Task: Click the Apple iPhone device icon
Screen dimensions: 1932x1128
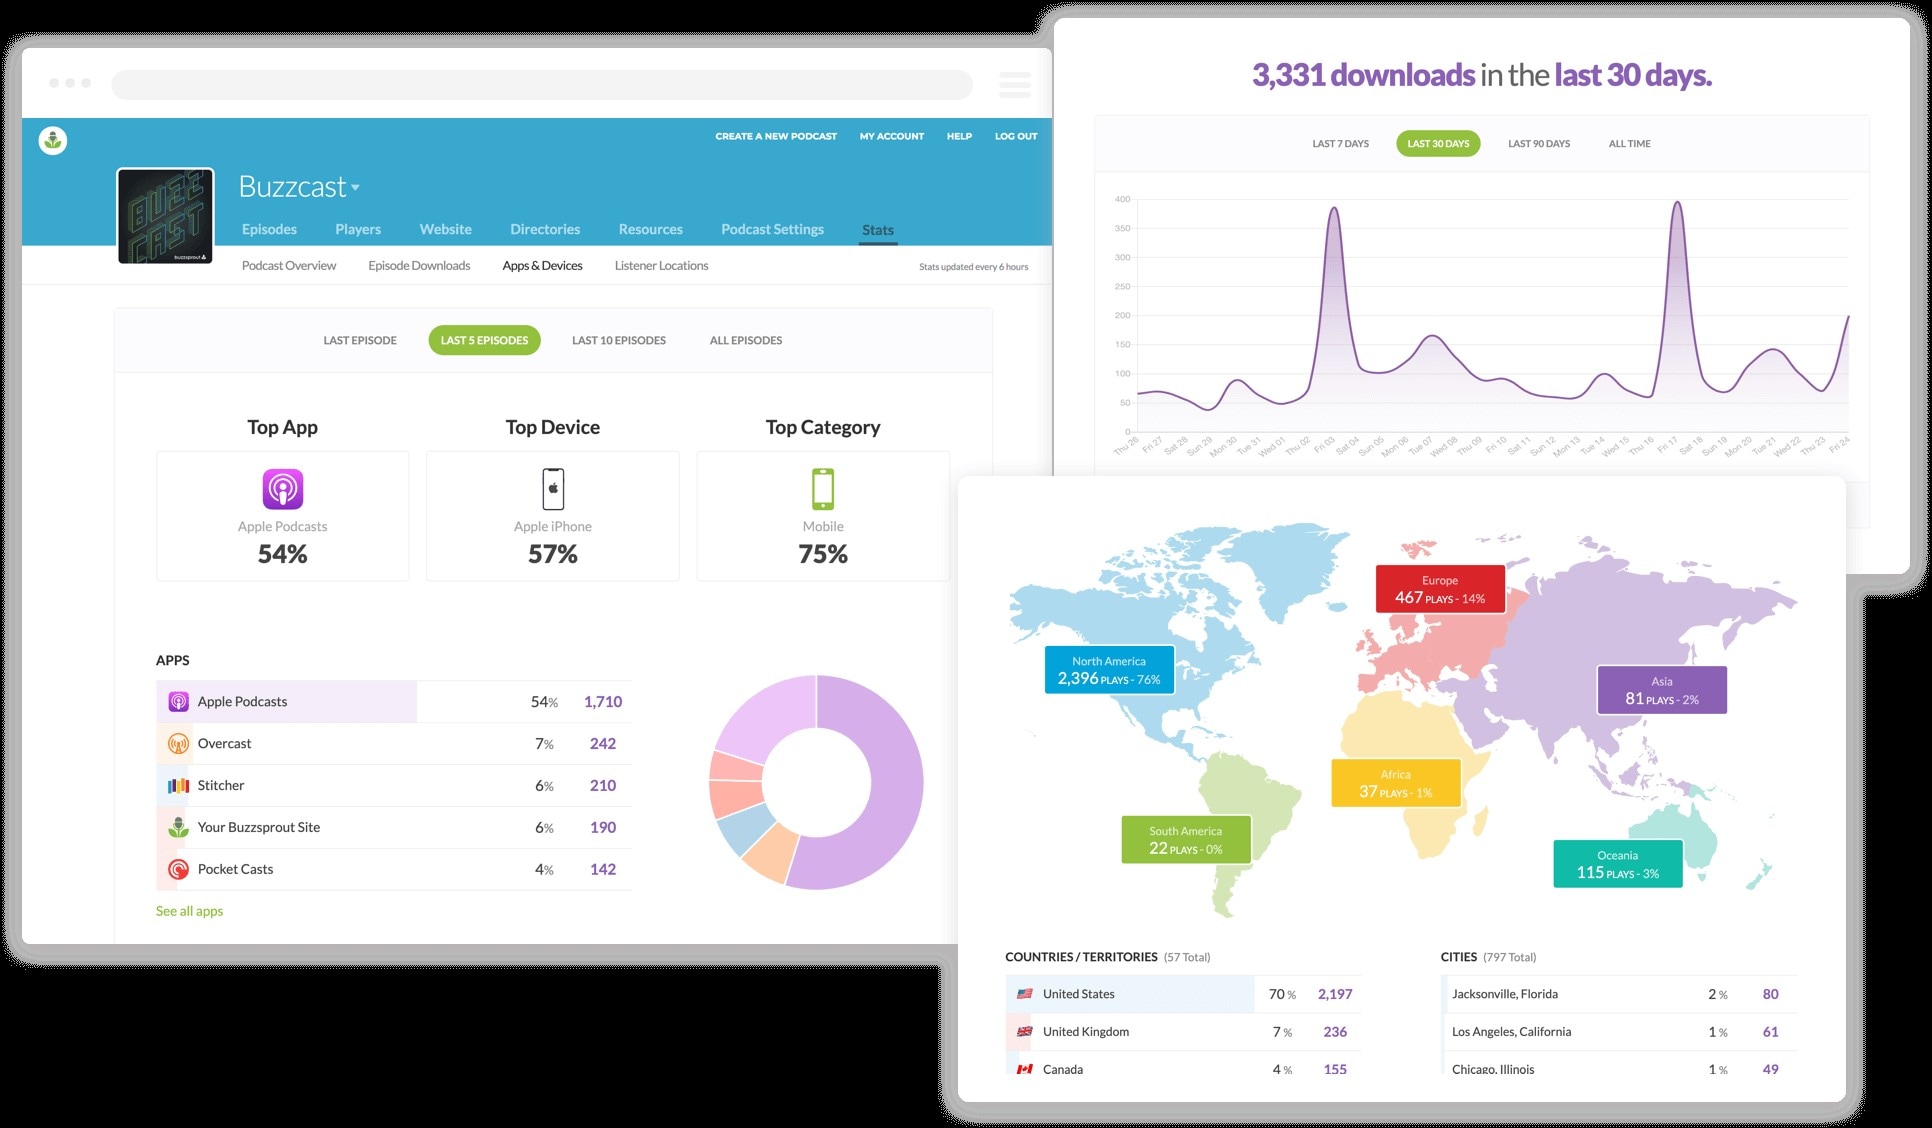Action: click(553, 489)
